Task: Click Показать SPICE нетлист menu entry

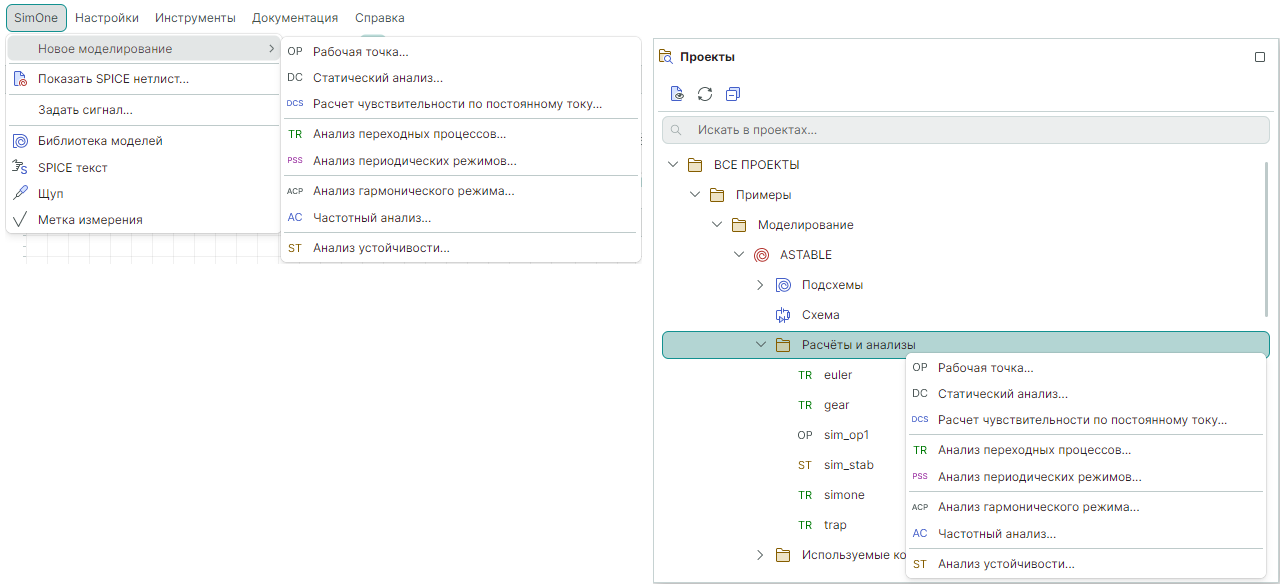Action: click(112, 79)
